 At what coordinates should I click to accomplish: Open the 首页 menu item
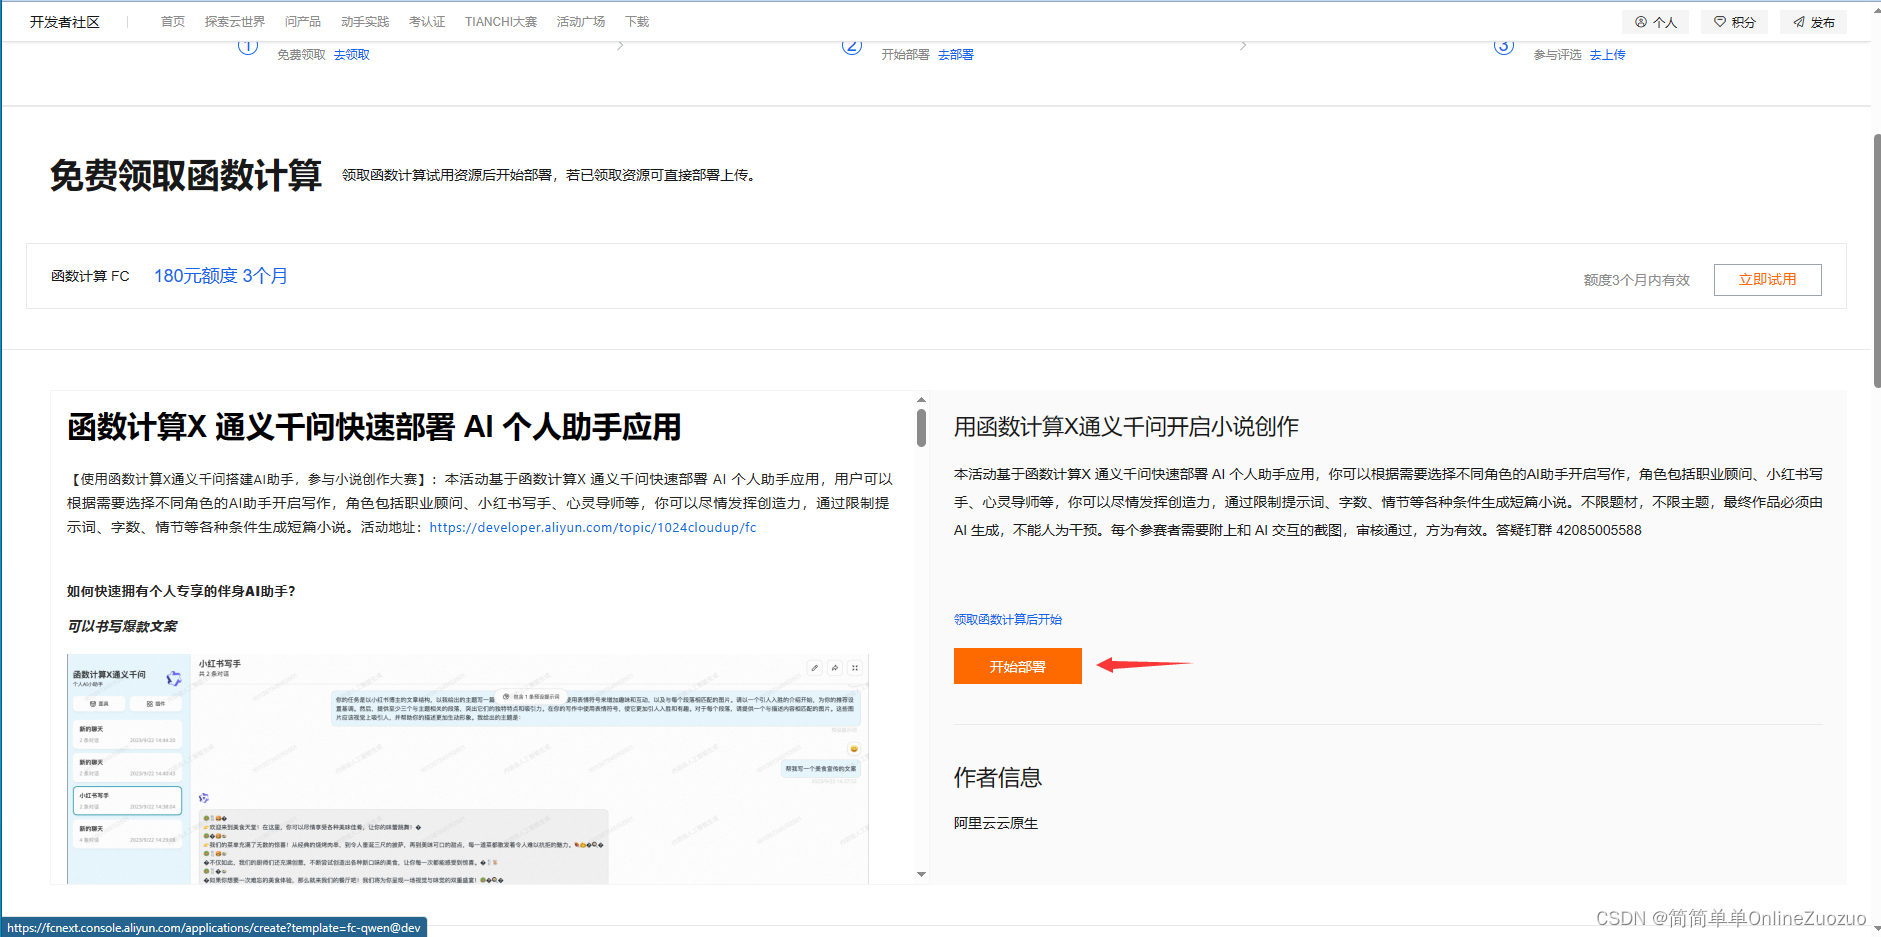pos(173,22)
